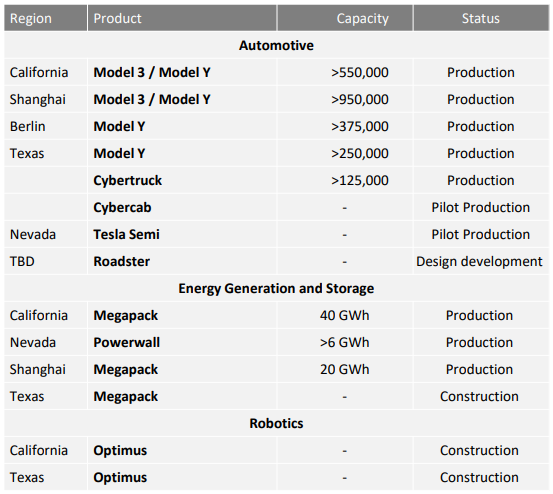The image size is (553, 494).
Task: Select the Automotive section heading
Action: (276, 45)
